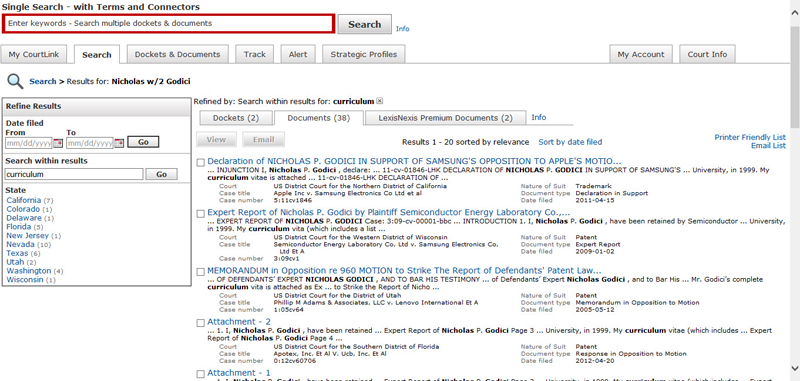Open the LexisNexis Premium Documents (2) tab
The image size is (800, 381).
tap(445, 118)
